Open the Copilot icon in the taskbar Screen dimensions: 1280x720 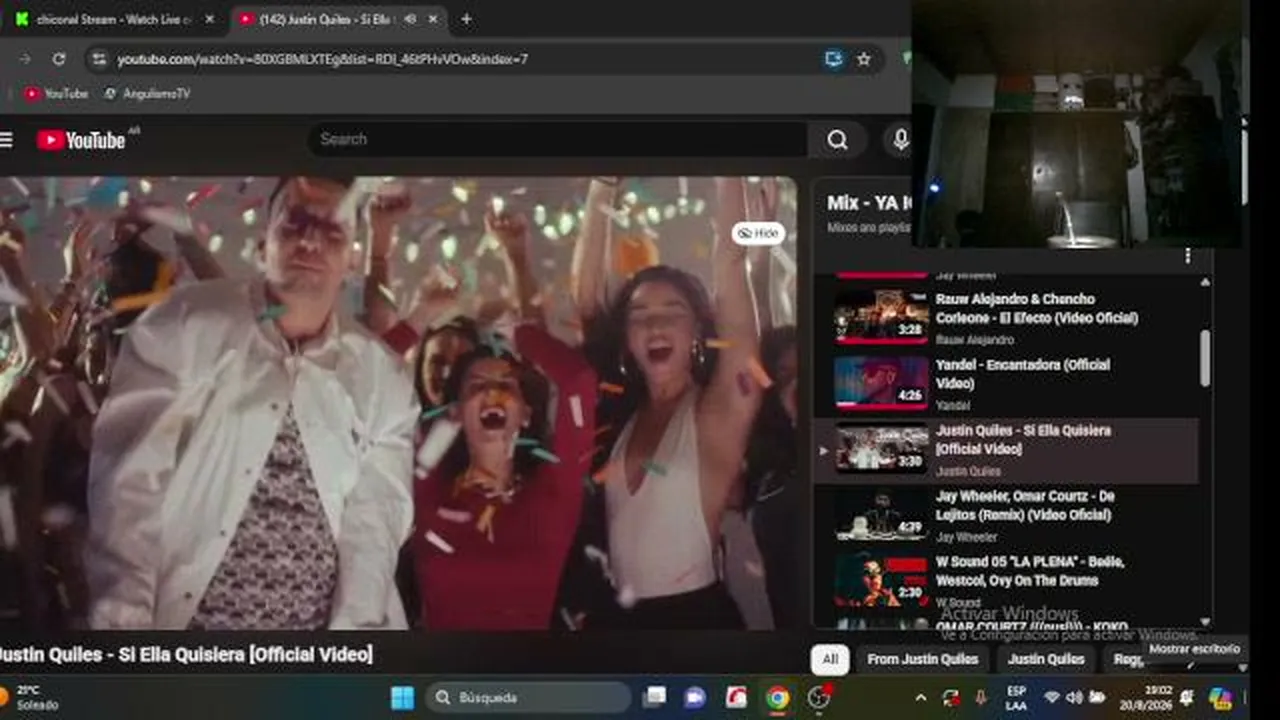click(1220, 698)
